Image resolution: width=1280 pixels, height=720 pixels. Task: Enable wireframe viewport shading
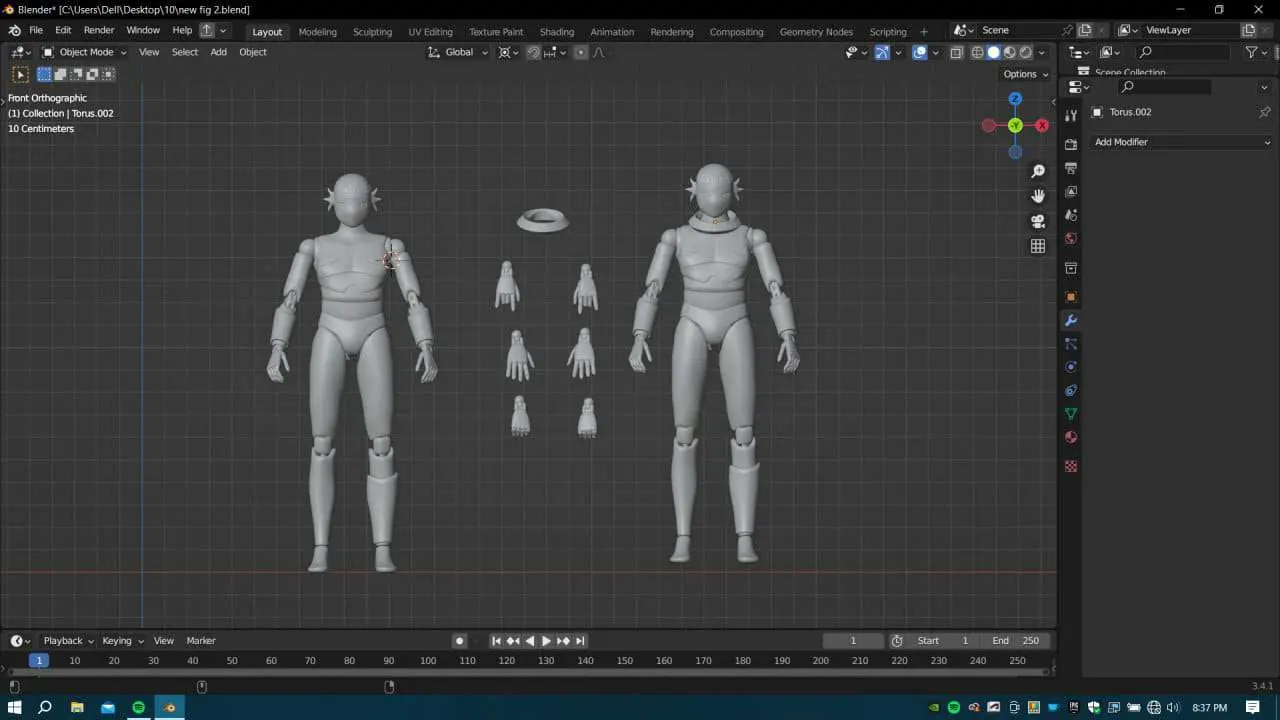point(978,52)
